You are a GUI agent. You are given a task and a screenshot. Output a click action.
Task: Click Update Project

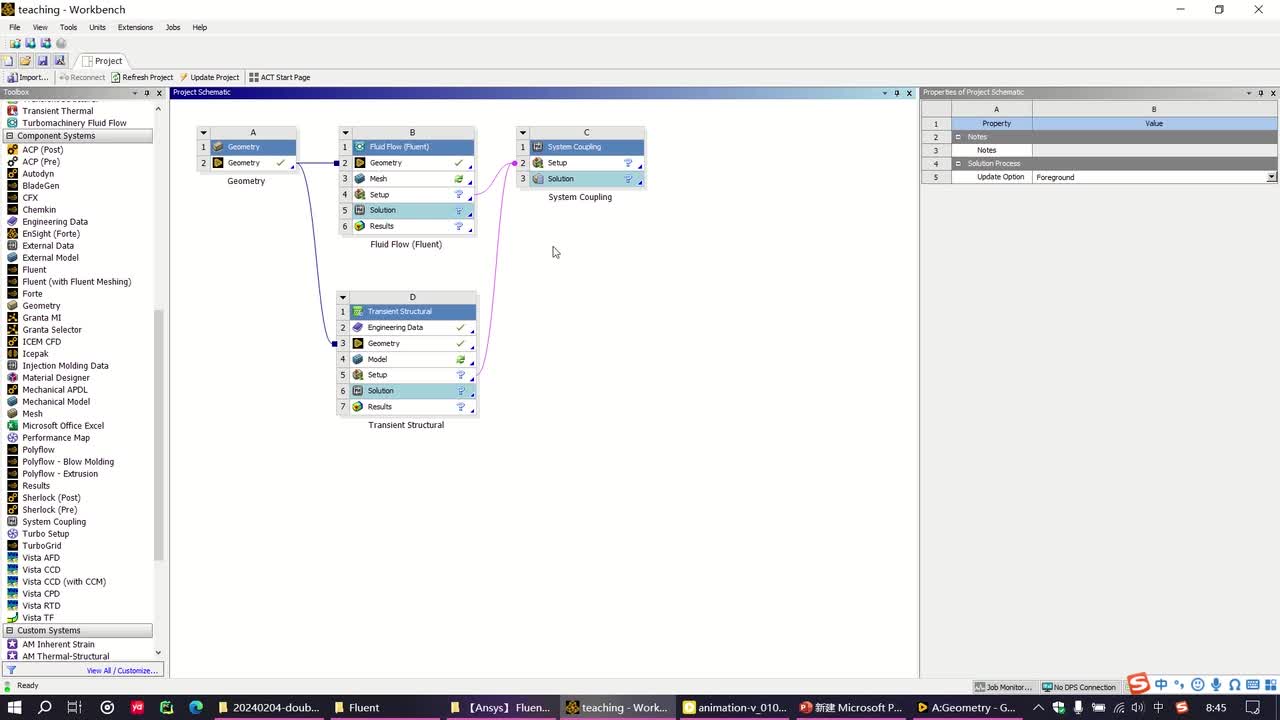(x=210, y=77)
